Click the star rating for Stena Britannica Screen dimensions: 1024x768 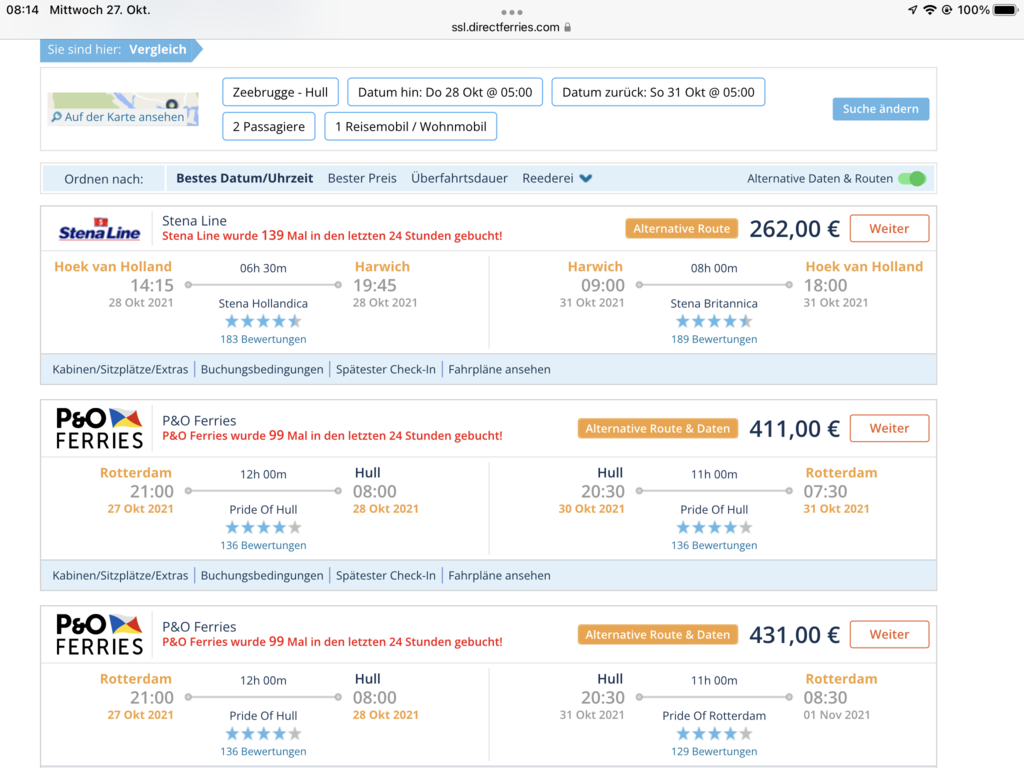click(714, 321)
